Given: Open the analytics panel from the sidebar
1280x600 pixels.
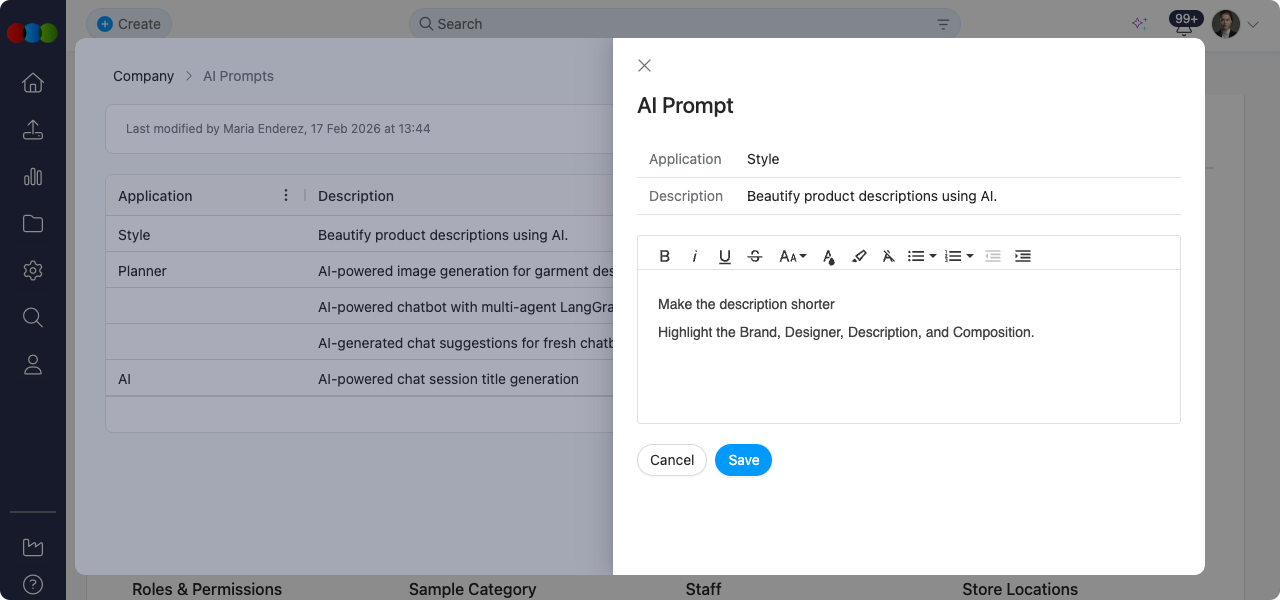Looking at the screenshot, I should [33, 176].
